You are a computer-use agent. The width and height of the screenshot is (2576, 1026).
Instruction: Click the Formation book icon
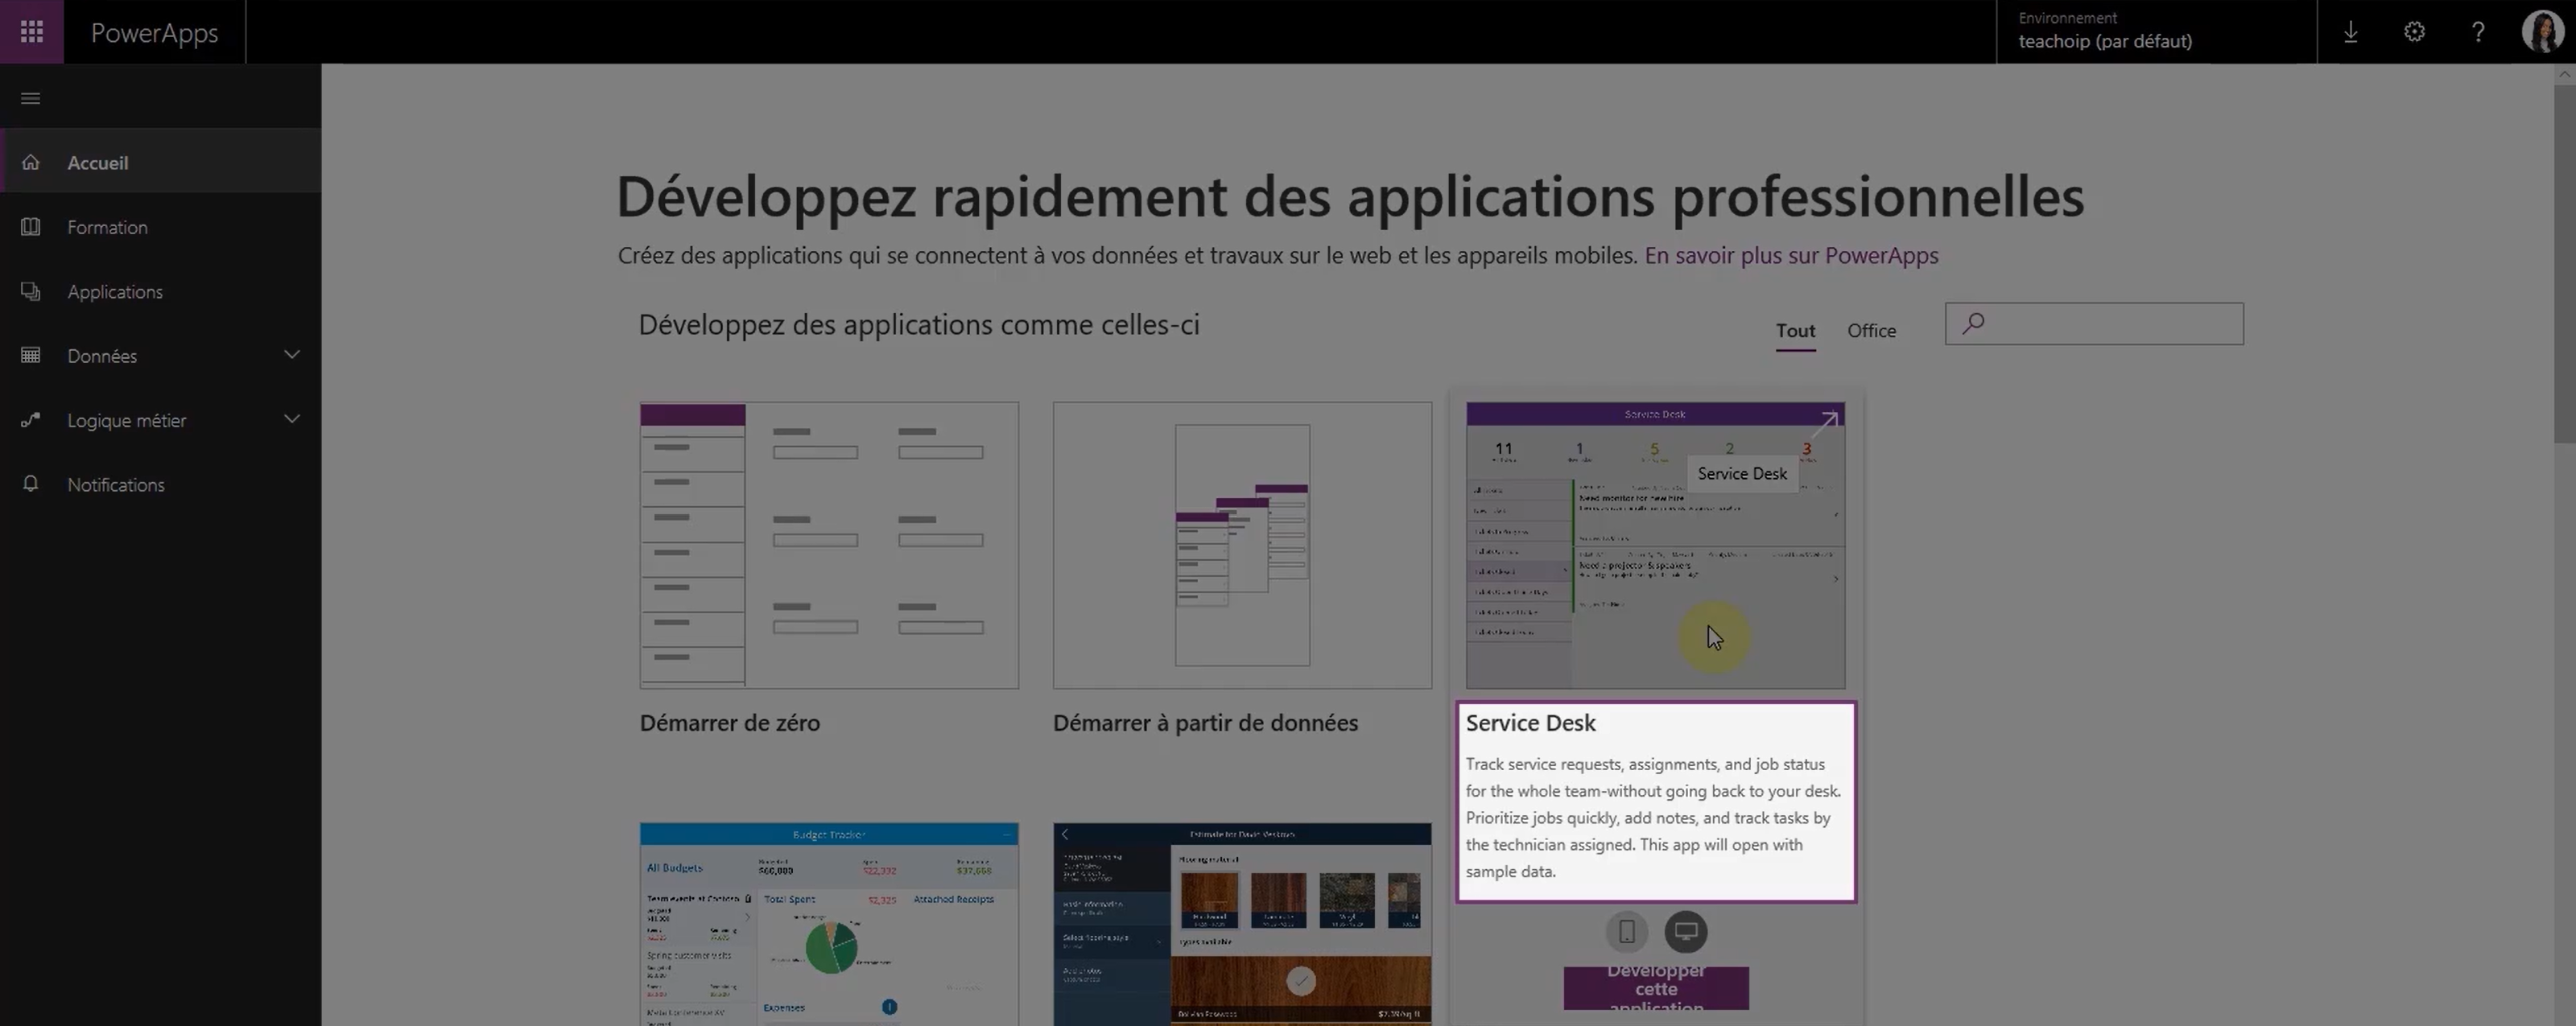point(30,227)
